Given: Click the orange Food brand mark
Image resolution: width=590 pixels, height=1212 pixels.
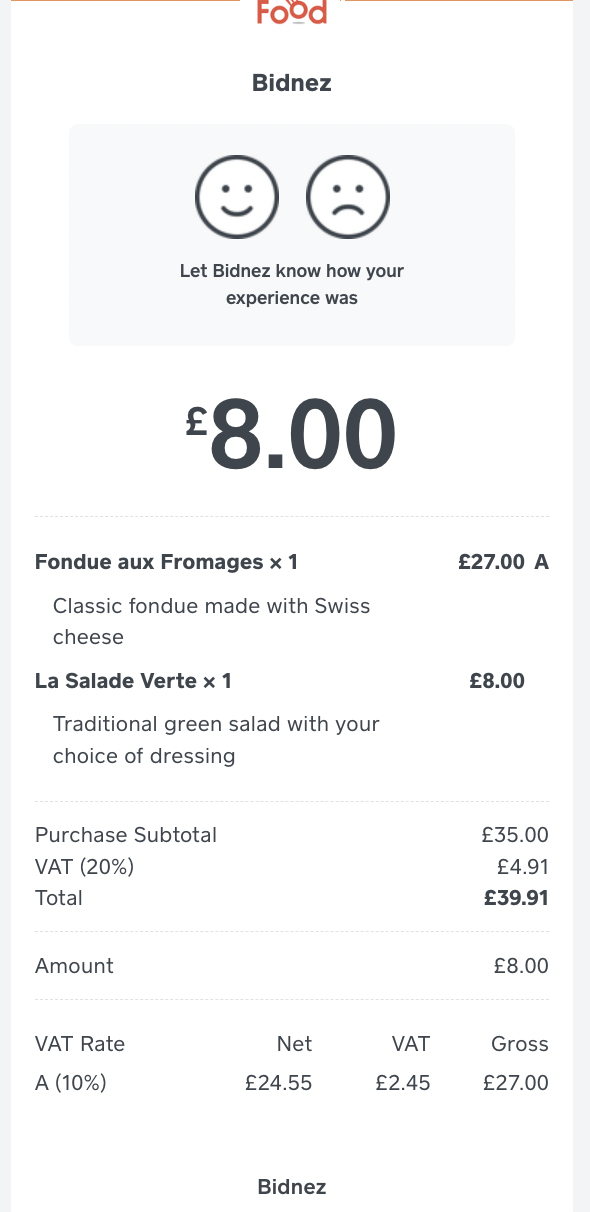Looking at the screenshot, I should 291,13.
